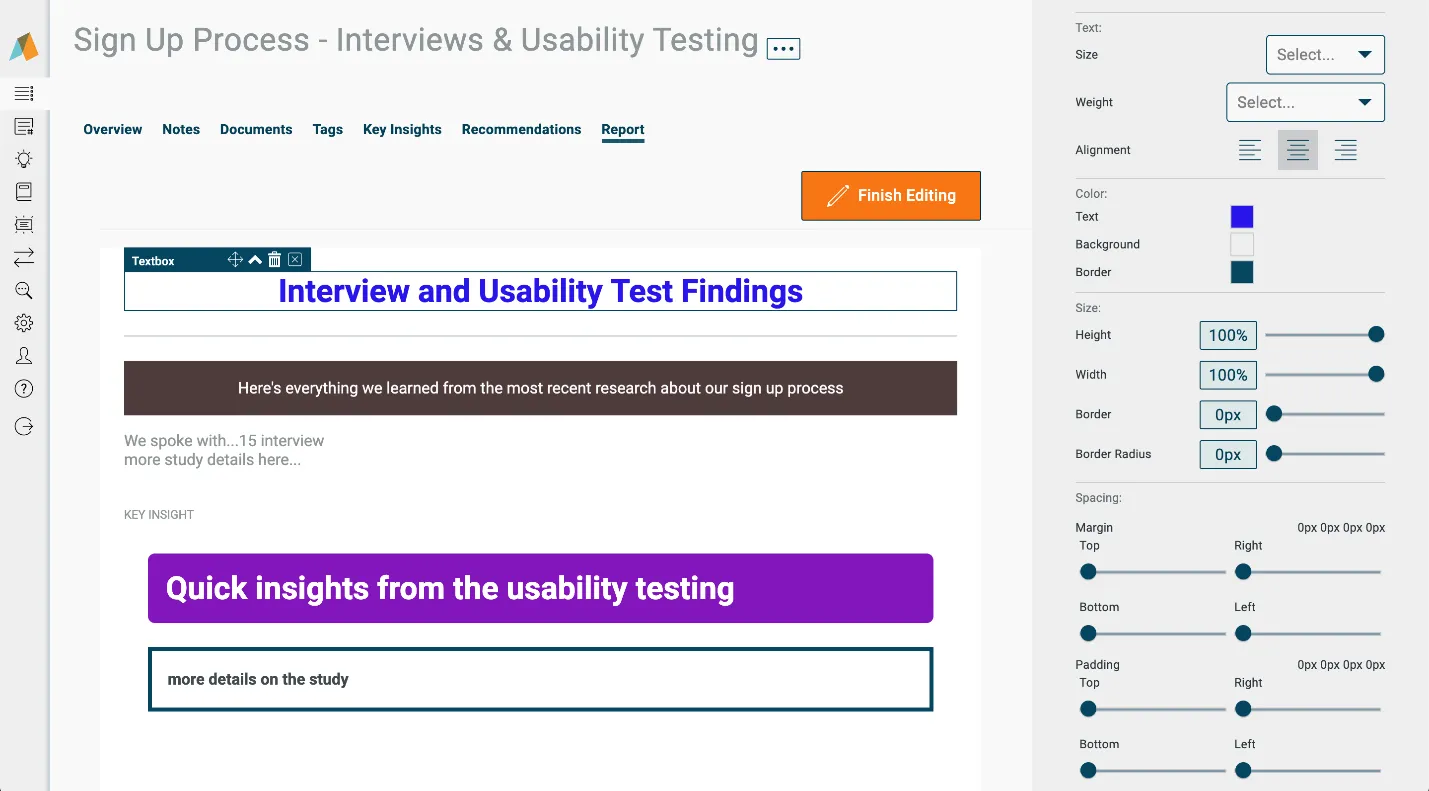Set text alignment to center
The width and height of the screenshot is (1429, 791).
[1298, 150]
